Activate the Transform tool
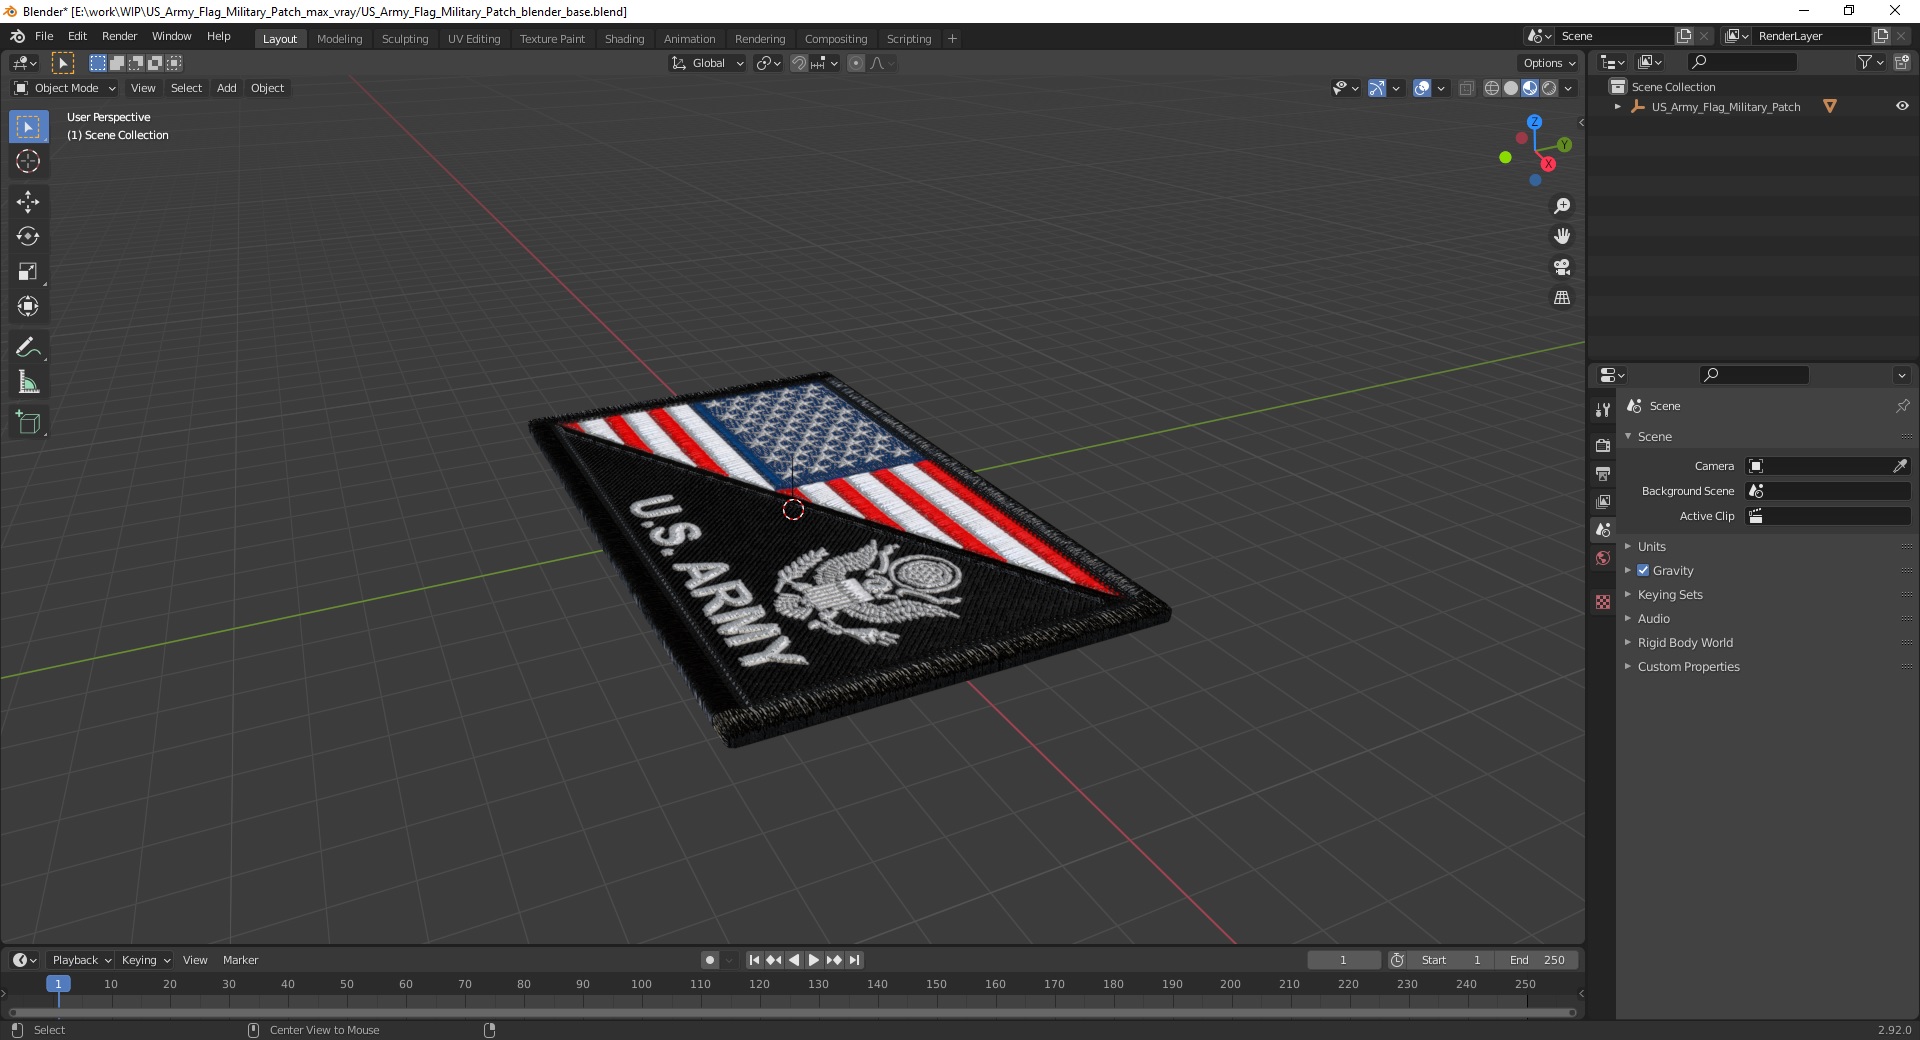This screenshot has width=1920, height=1040. click(28, 307)
